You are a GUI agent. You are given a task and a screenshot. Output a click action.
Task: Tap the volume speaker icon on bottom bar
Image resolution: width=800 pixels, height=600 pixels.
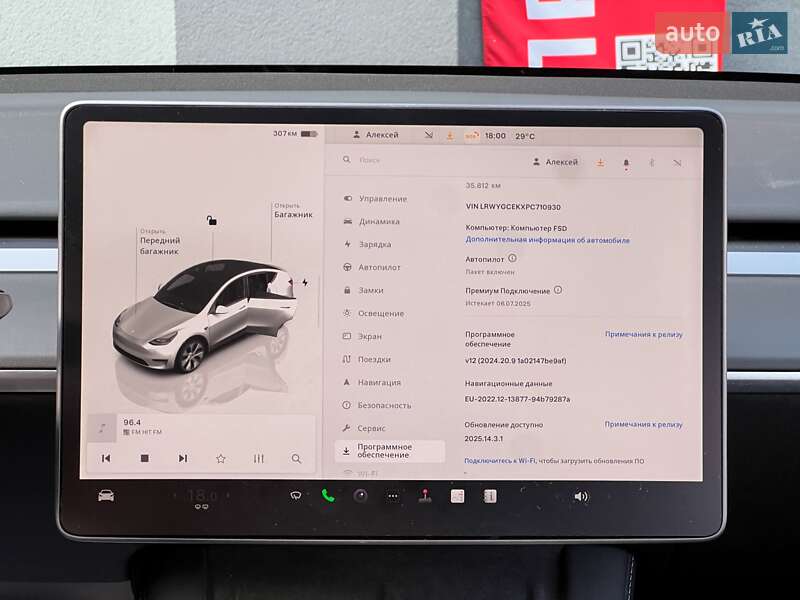583,494
